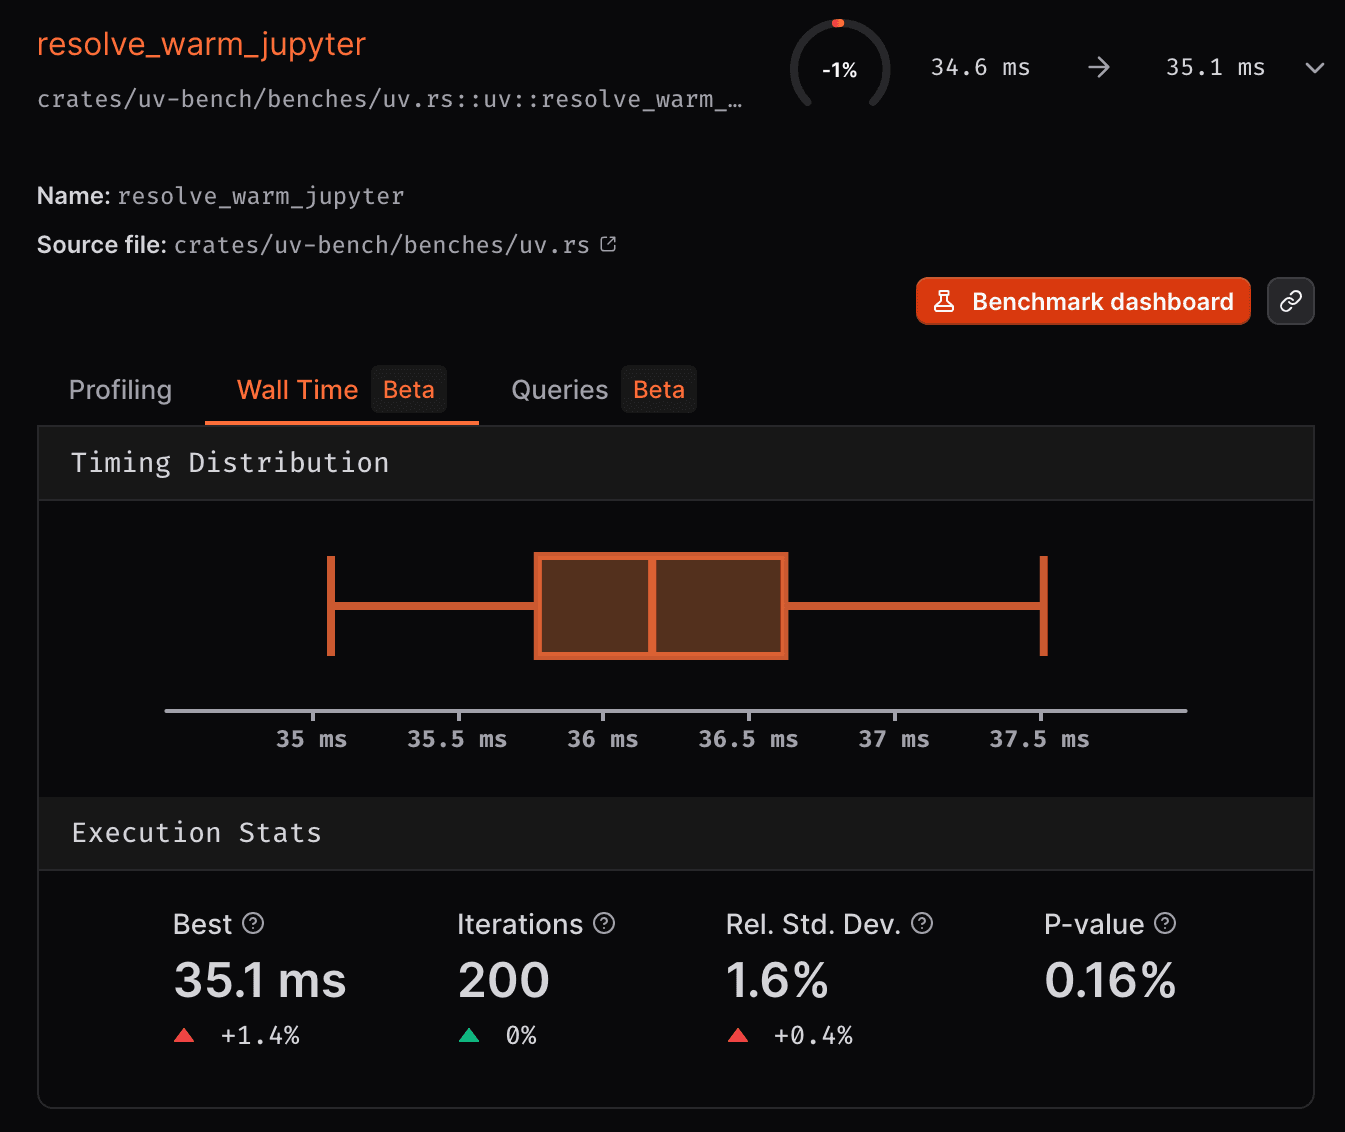Open the Benchmark dashboard
The height and width of the screenshot is (1132, 1345).
click(x=1083, y=301)
